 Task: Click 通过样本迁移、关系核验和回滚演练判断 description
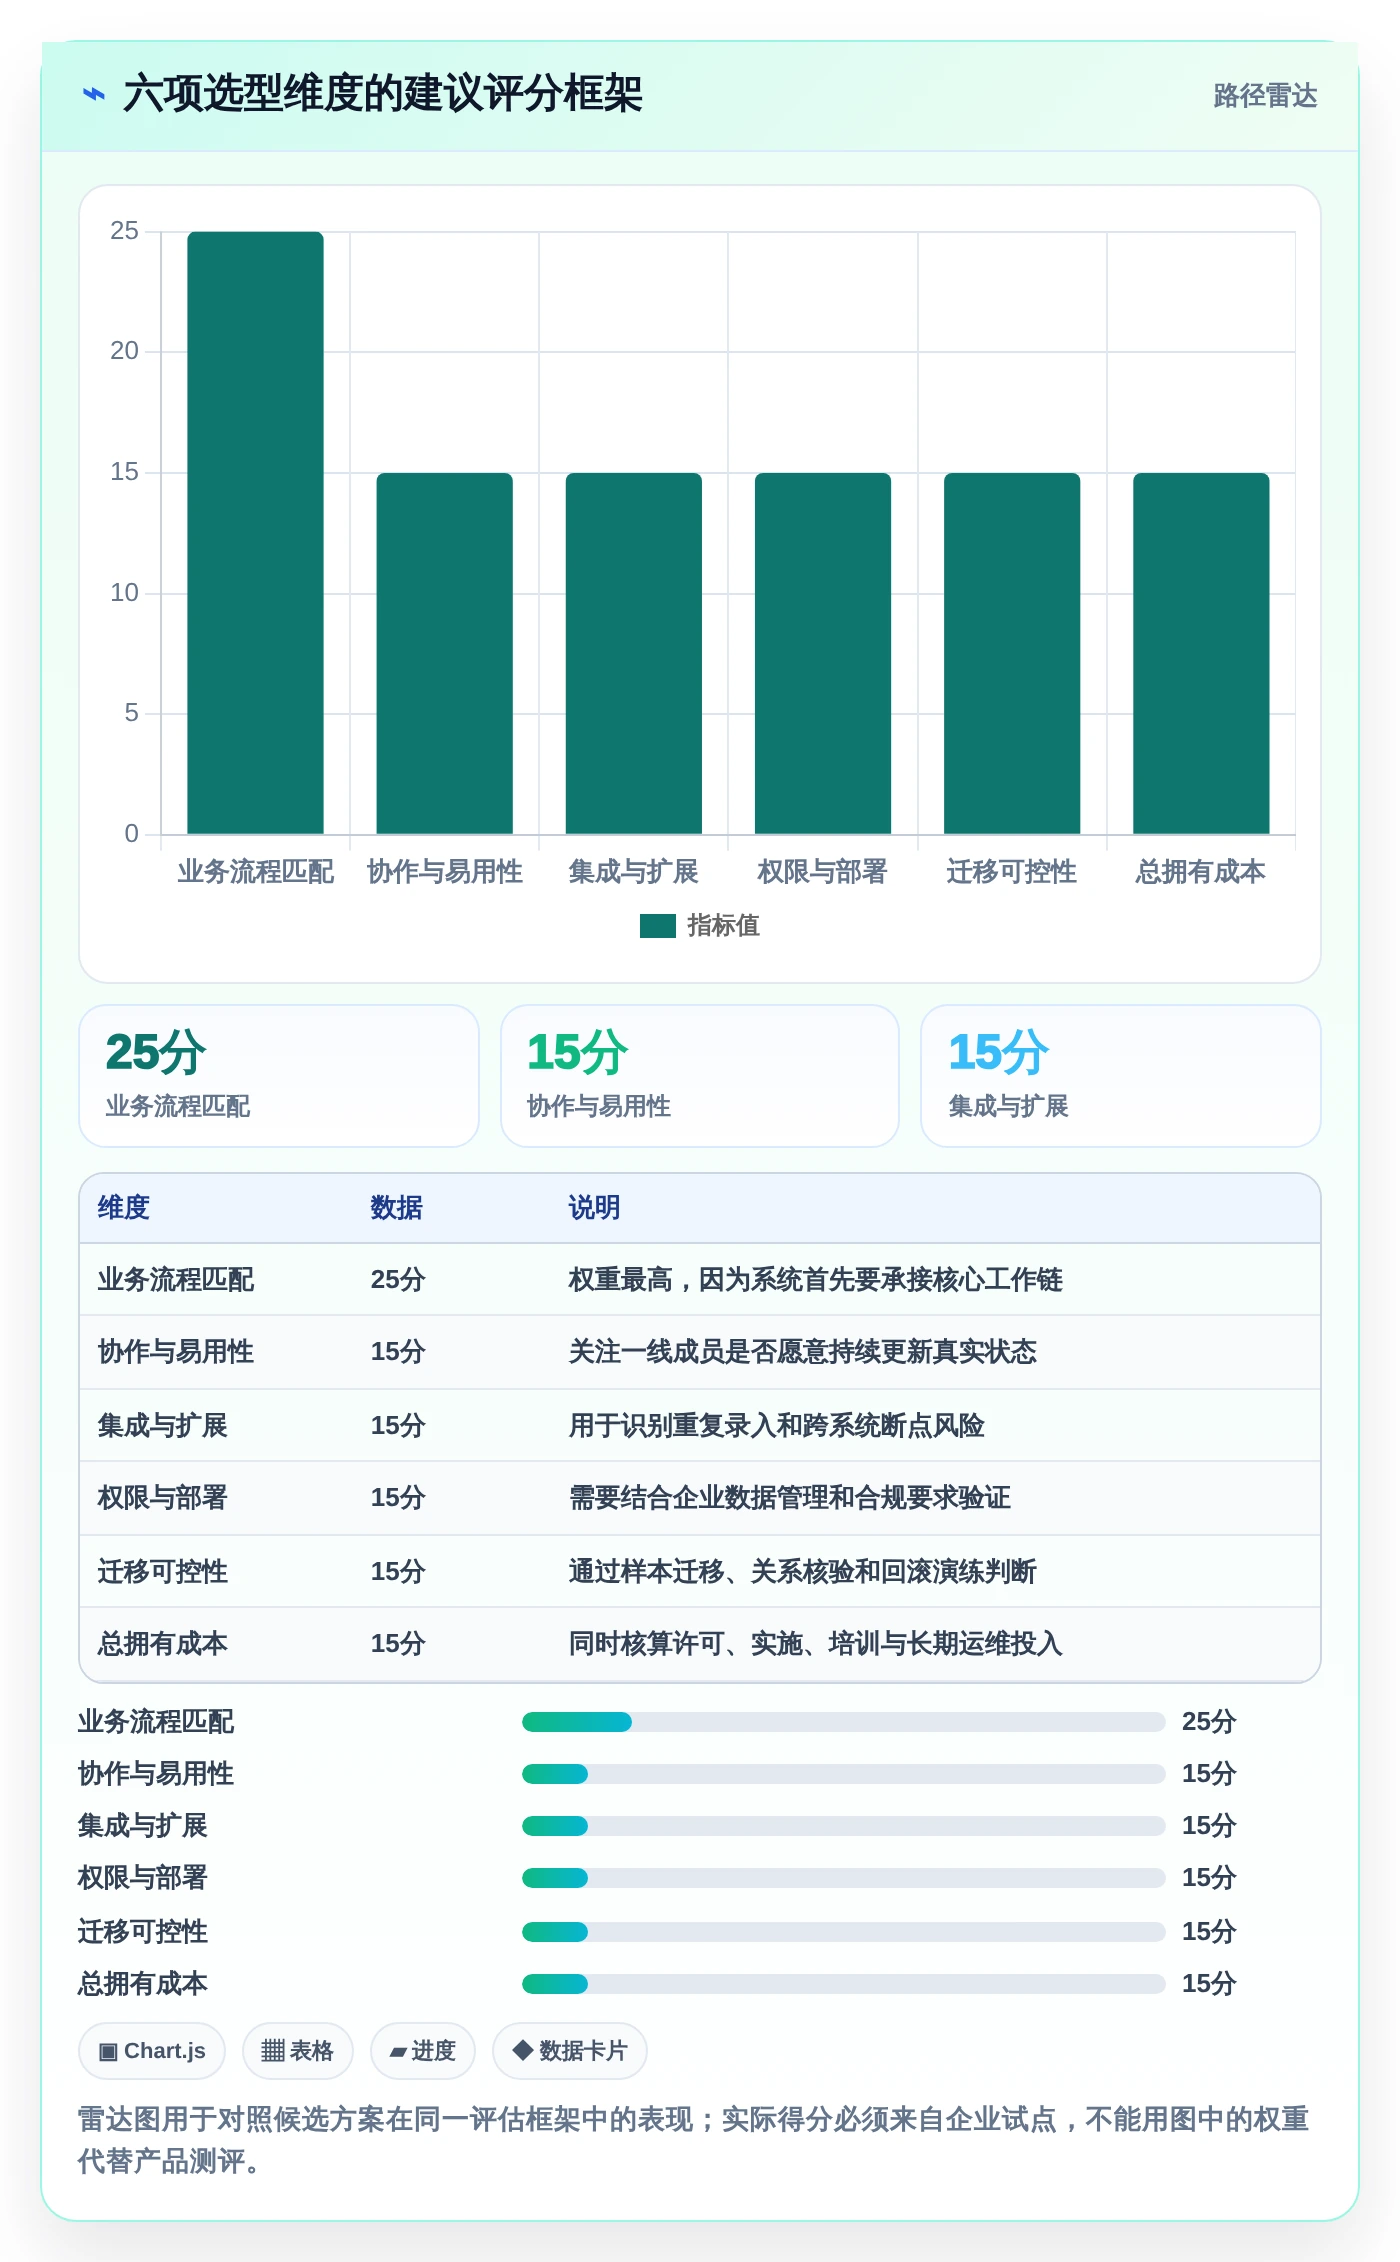click(x=802, y=1572)
